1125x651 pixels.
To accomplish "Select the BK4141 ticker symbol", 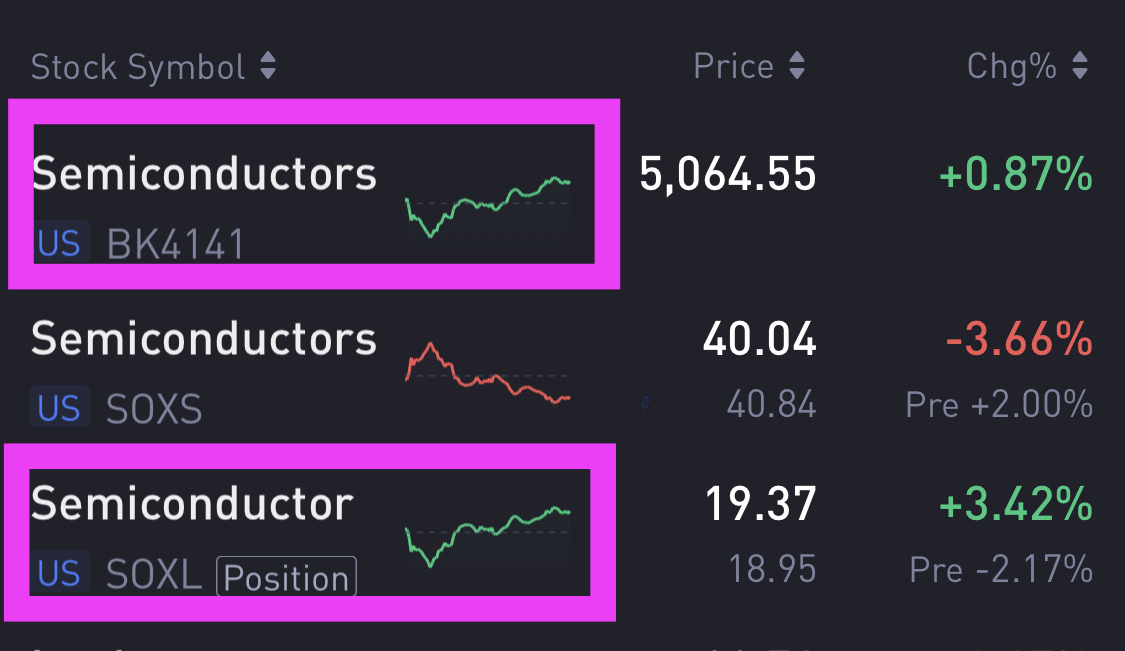I will tap(175, 244).
